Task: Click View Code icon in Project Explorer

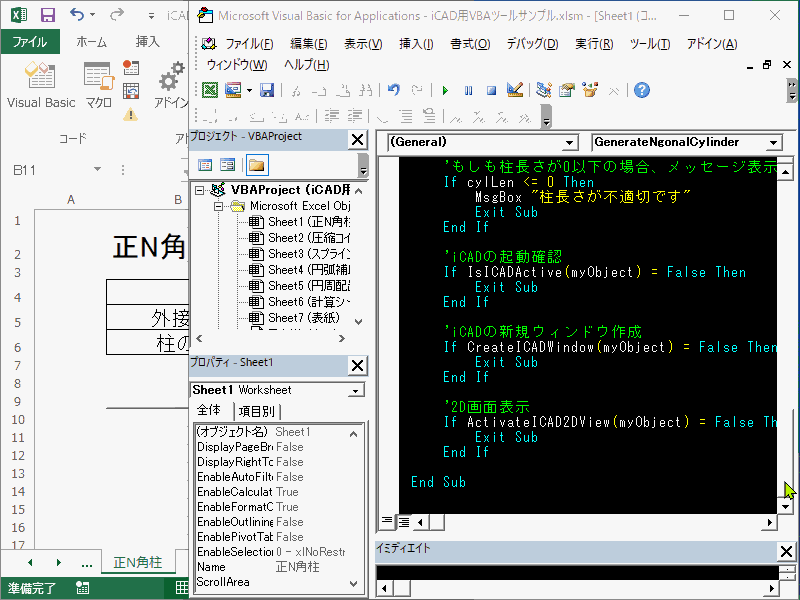Action: point(206,164)
